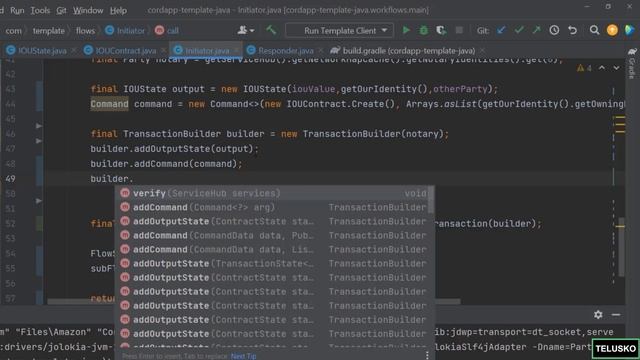
Task: Click the editor vertical scrollbar
Action: pos(621,247)
